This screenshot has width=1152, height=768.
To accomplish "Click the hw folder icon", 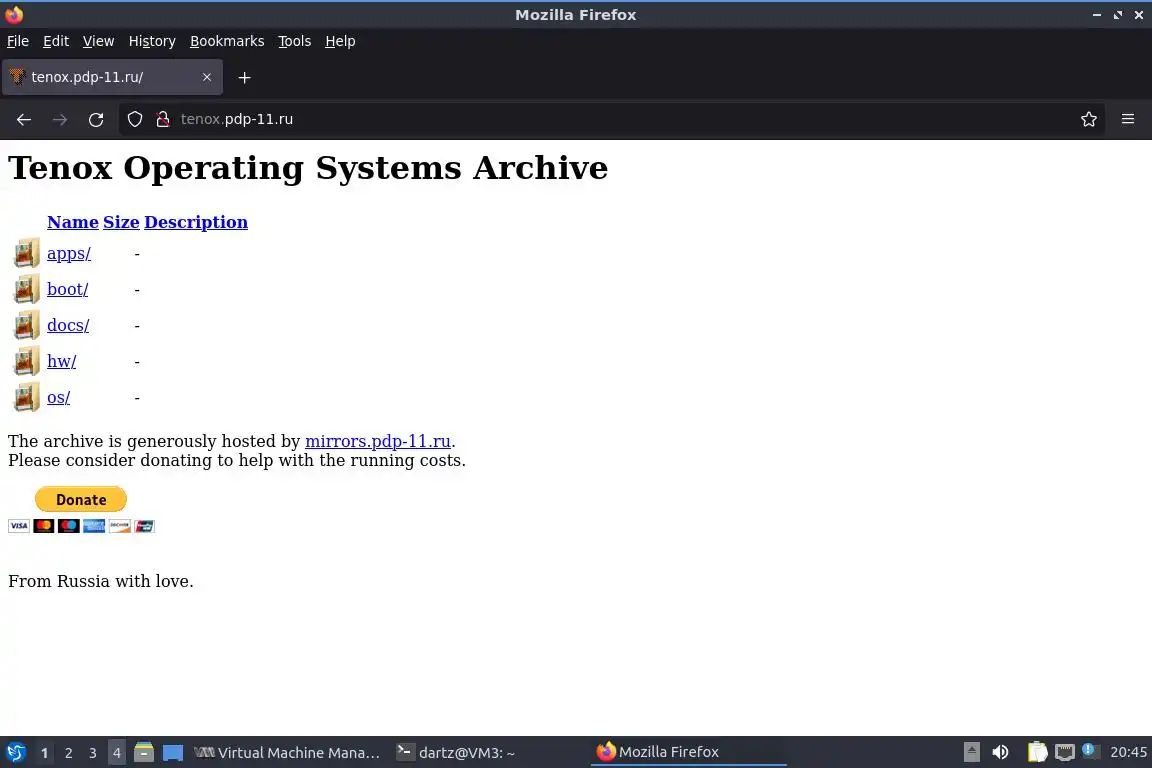I will (x=26, y=361).
